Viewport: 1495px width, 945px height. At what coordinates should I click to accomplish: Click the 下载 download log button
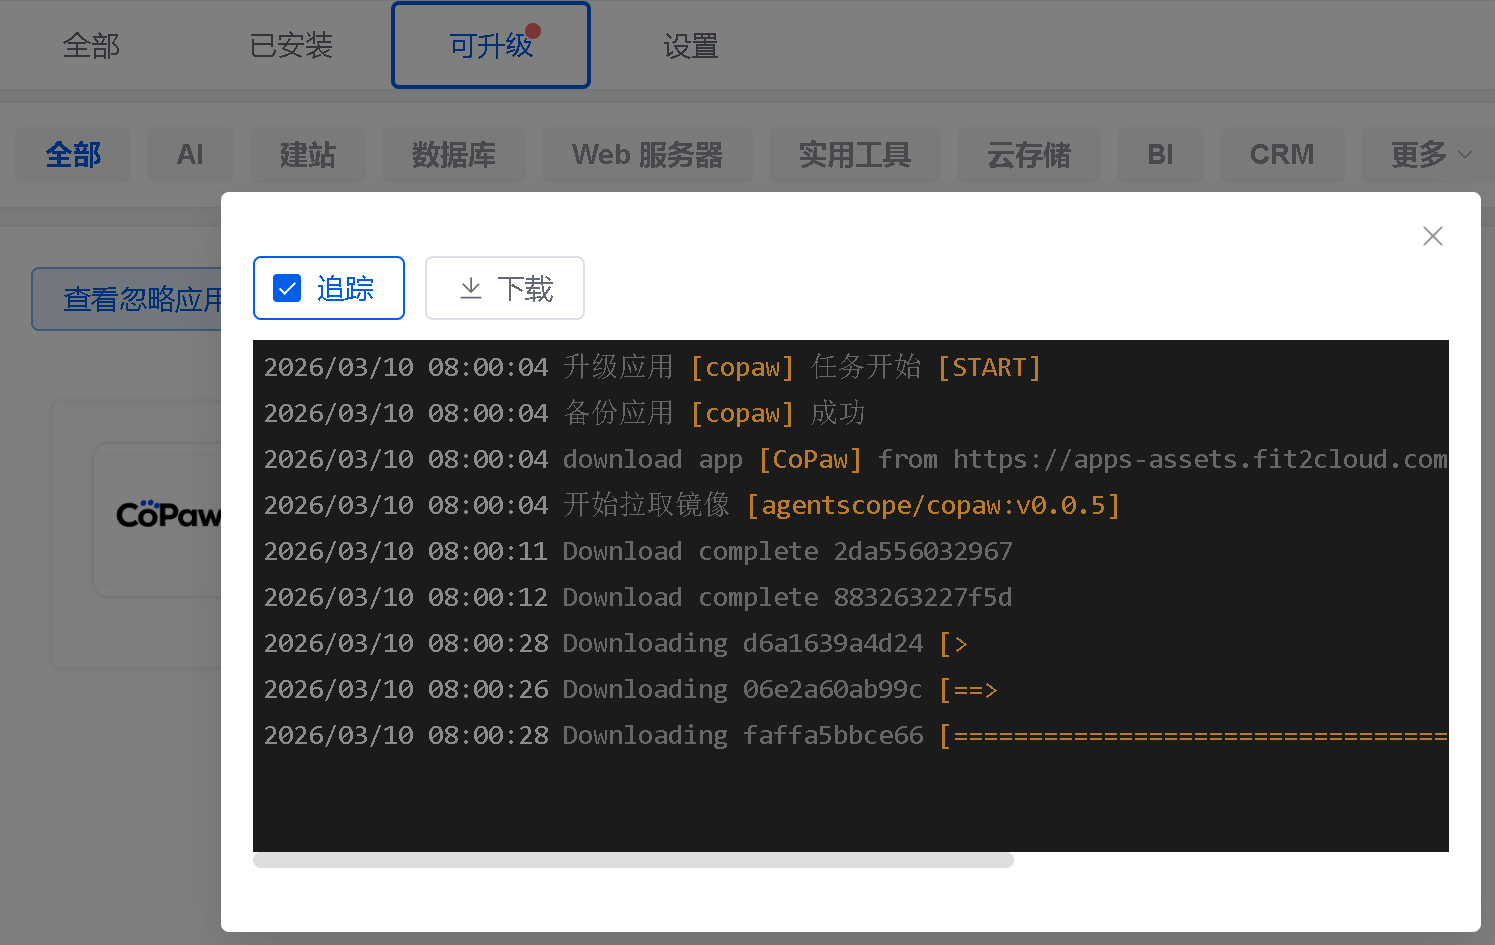(505, 289)
